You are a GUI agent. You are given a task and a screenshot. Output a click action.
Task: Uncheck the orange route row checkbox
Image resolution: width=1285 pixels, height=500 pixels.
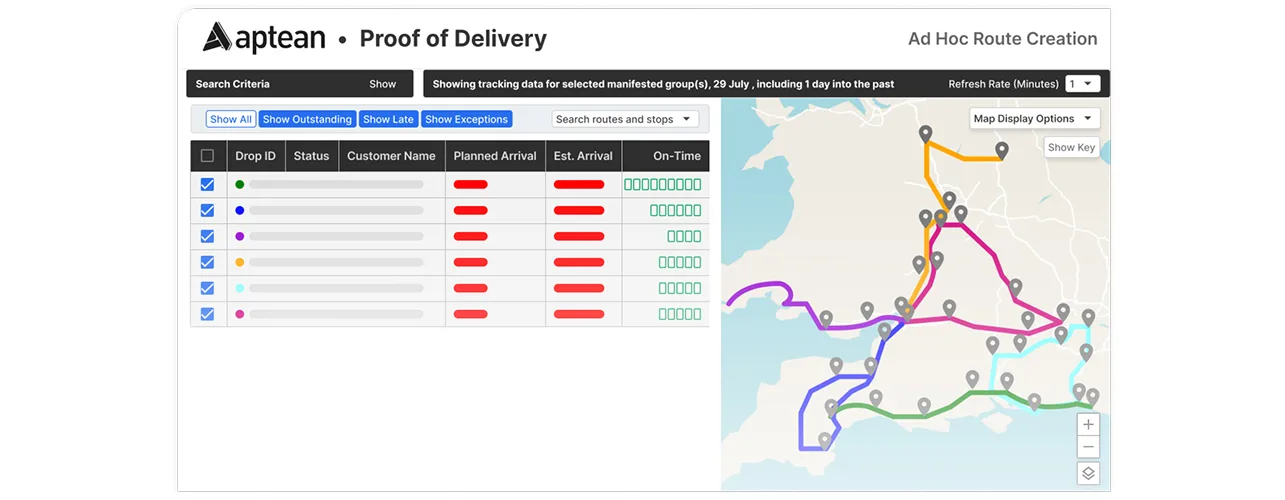(x=207, y=262)
